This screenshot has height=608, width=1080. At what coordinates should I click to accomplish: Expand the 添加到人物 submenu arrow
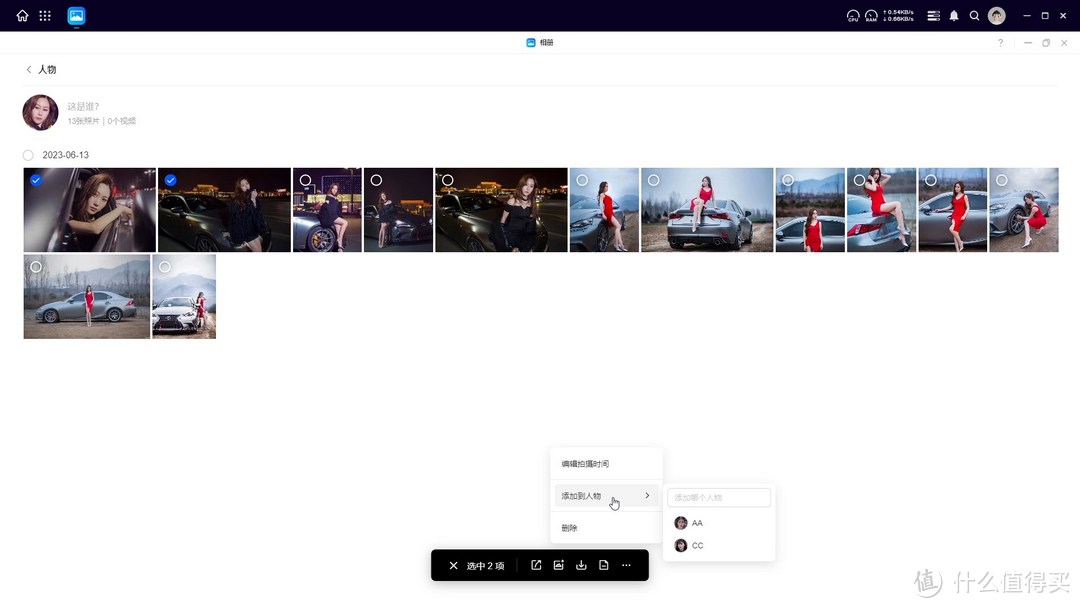pyautogui.click(x=647, y=496)
